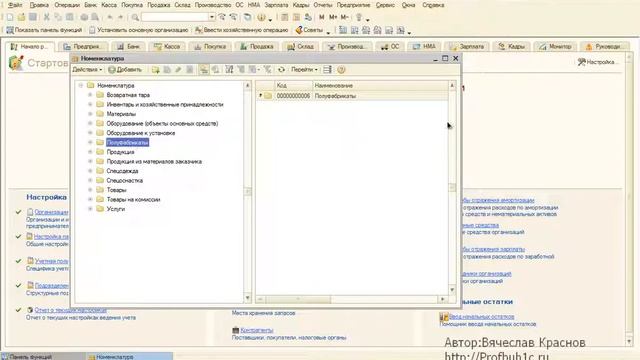Open list settings icon next to Перейти
The height and width of the screenshot is (360, 640).
click(327, 70)
